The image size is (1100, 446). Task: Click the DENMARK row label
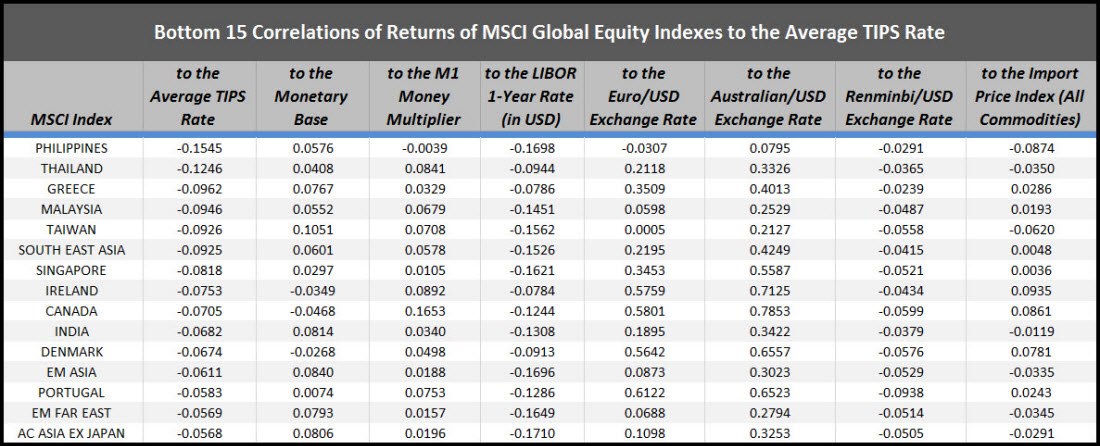[72, 352]
